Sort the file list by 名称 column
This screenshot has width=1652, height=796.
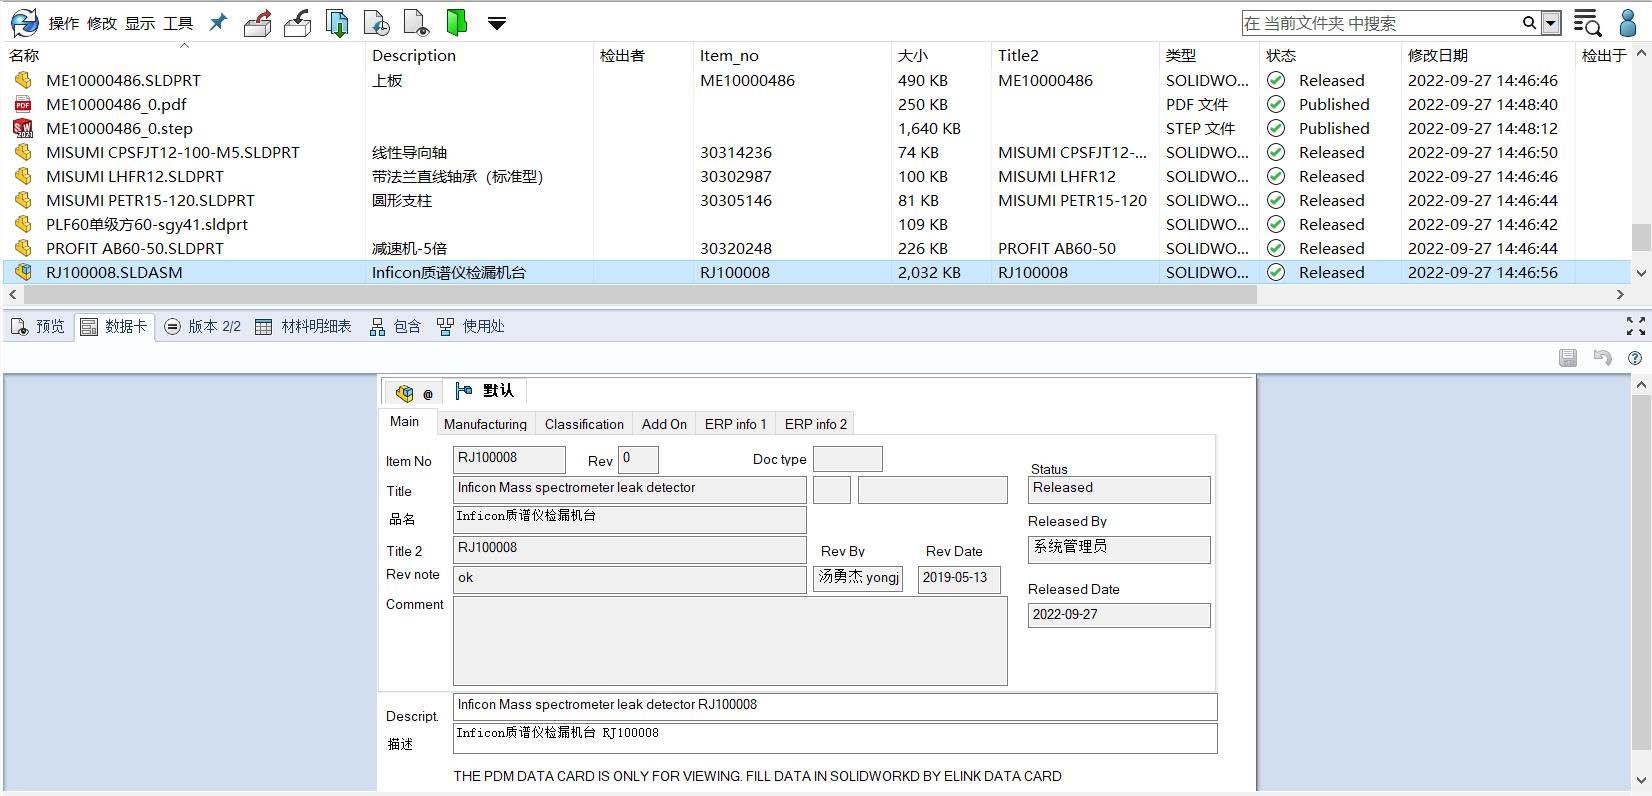24,56
